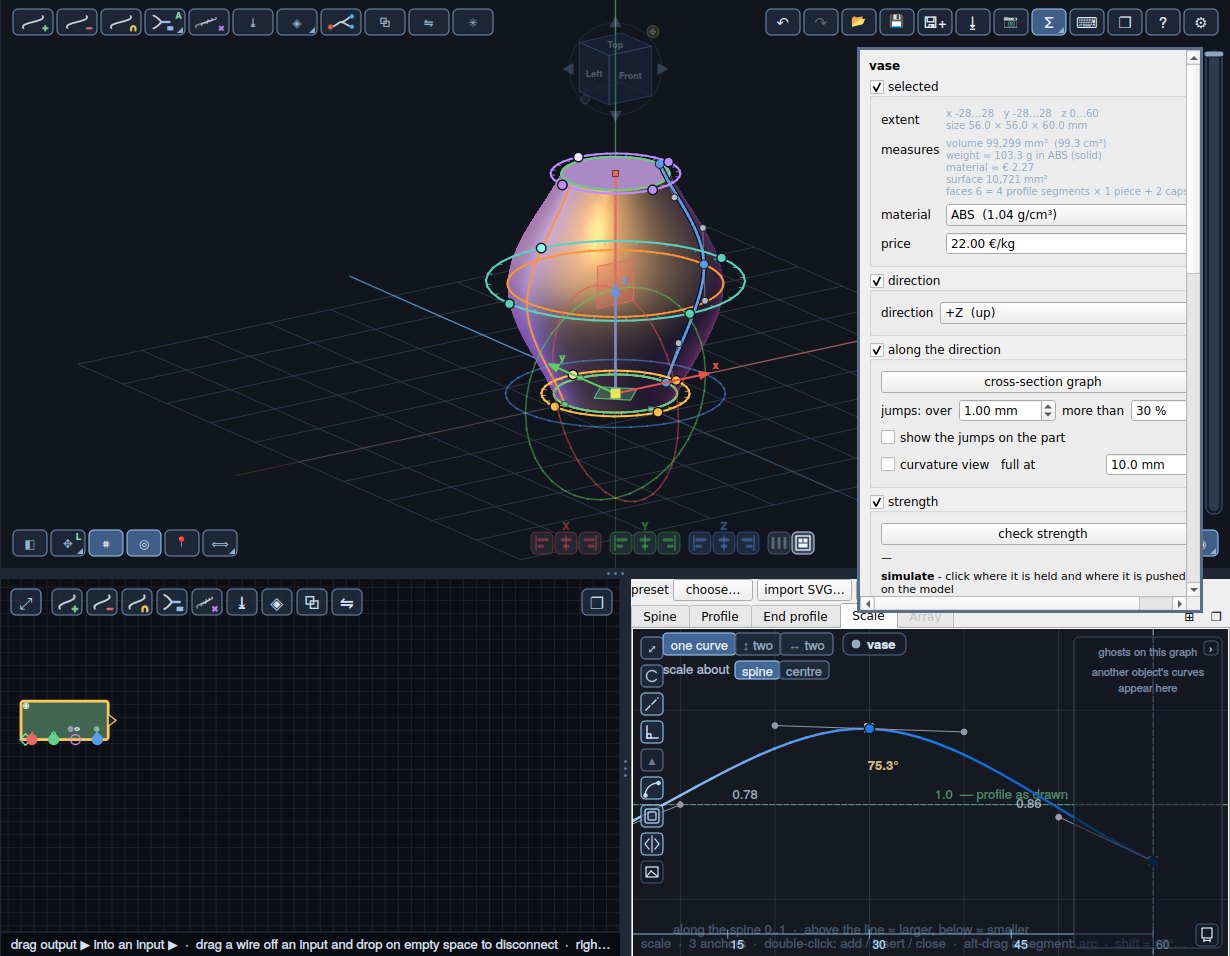Select the green node in the node editor
This screenshot has height=956, width=1230.
pyautogui.click(x=65, y=720)
